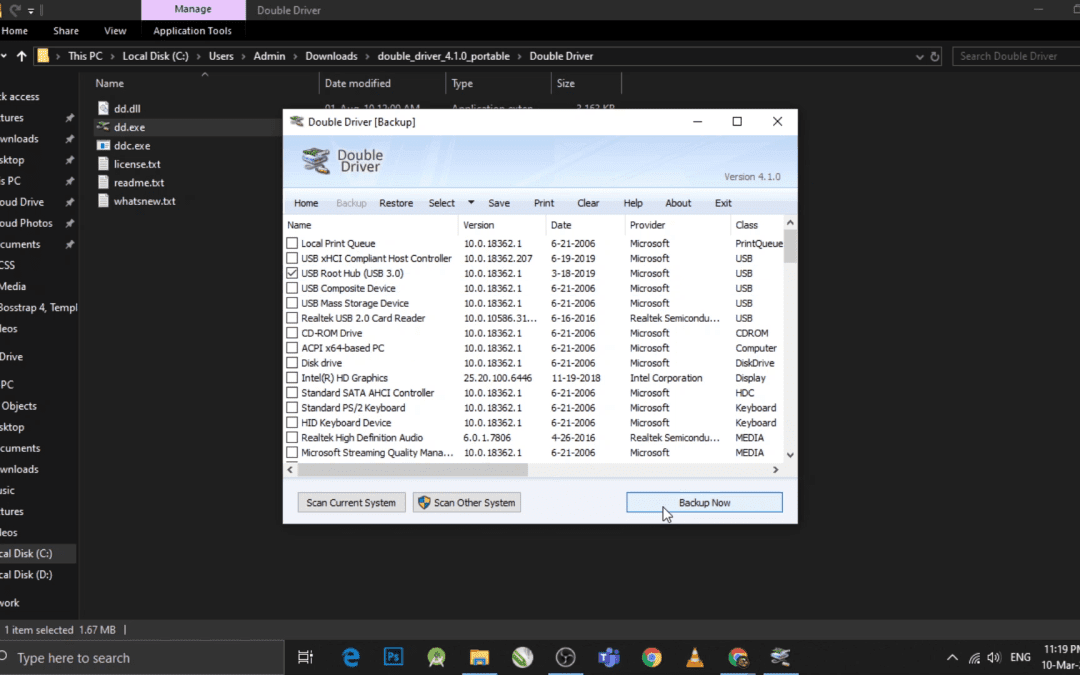This screenshot has width=1080, height=675.
Task: Select whatsnew.txt file in Explorer
Action: click(145, 201)
